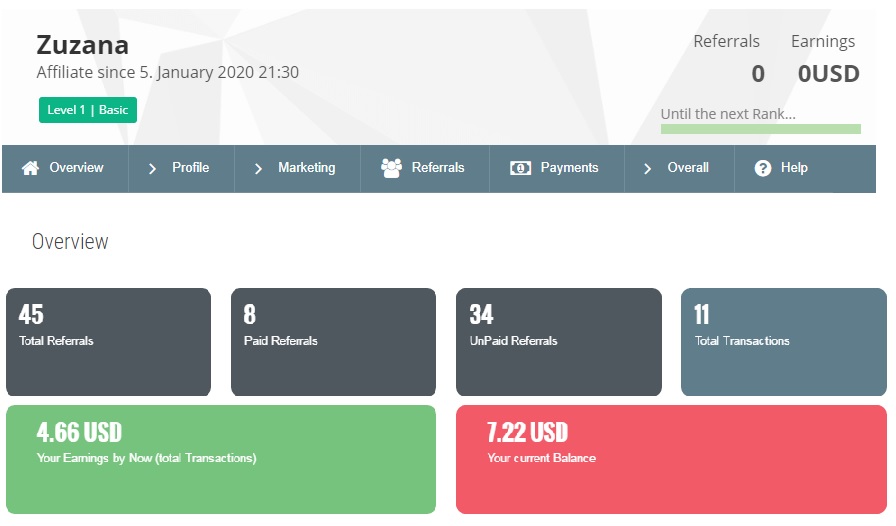Click the red 7.22 USD balance card
896x526 pixels.
671,460
